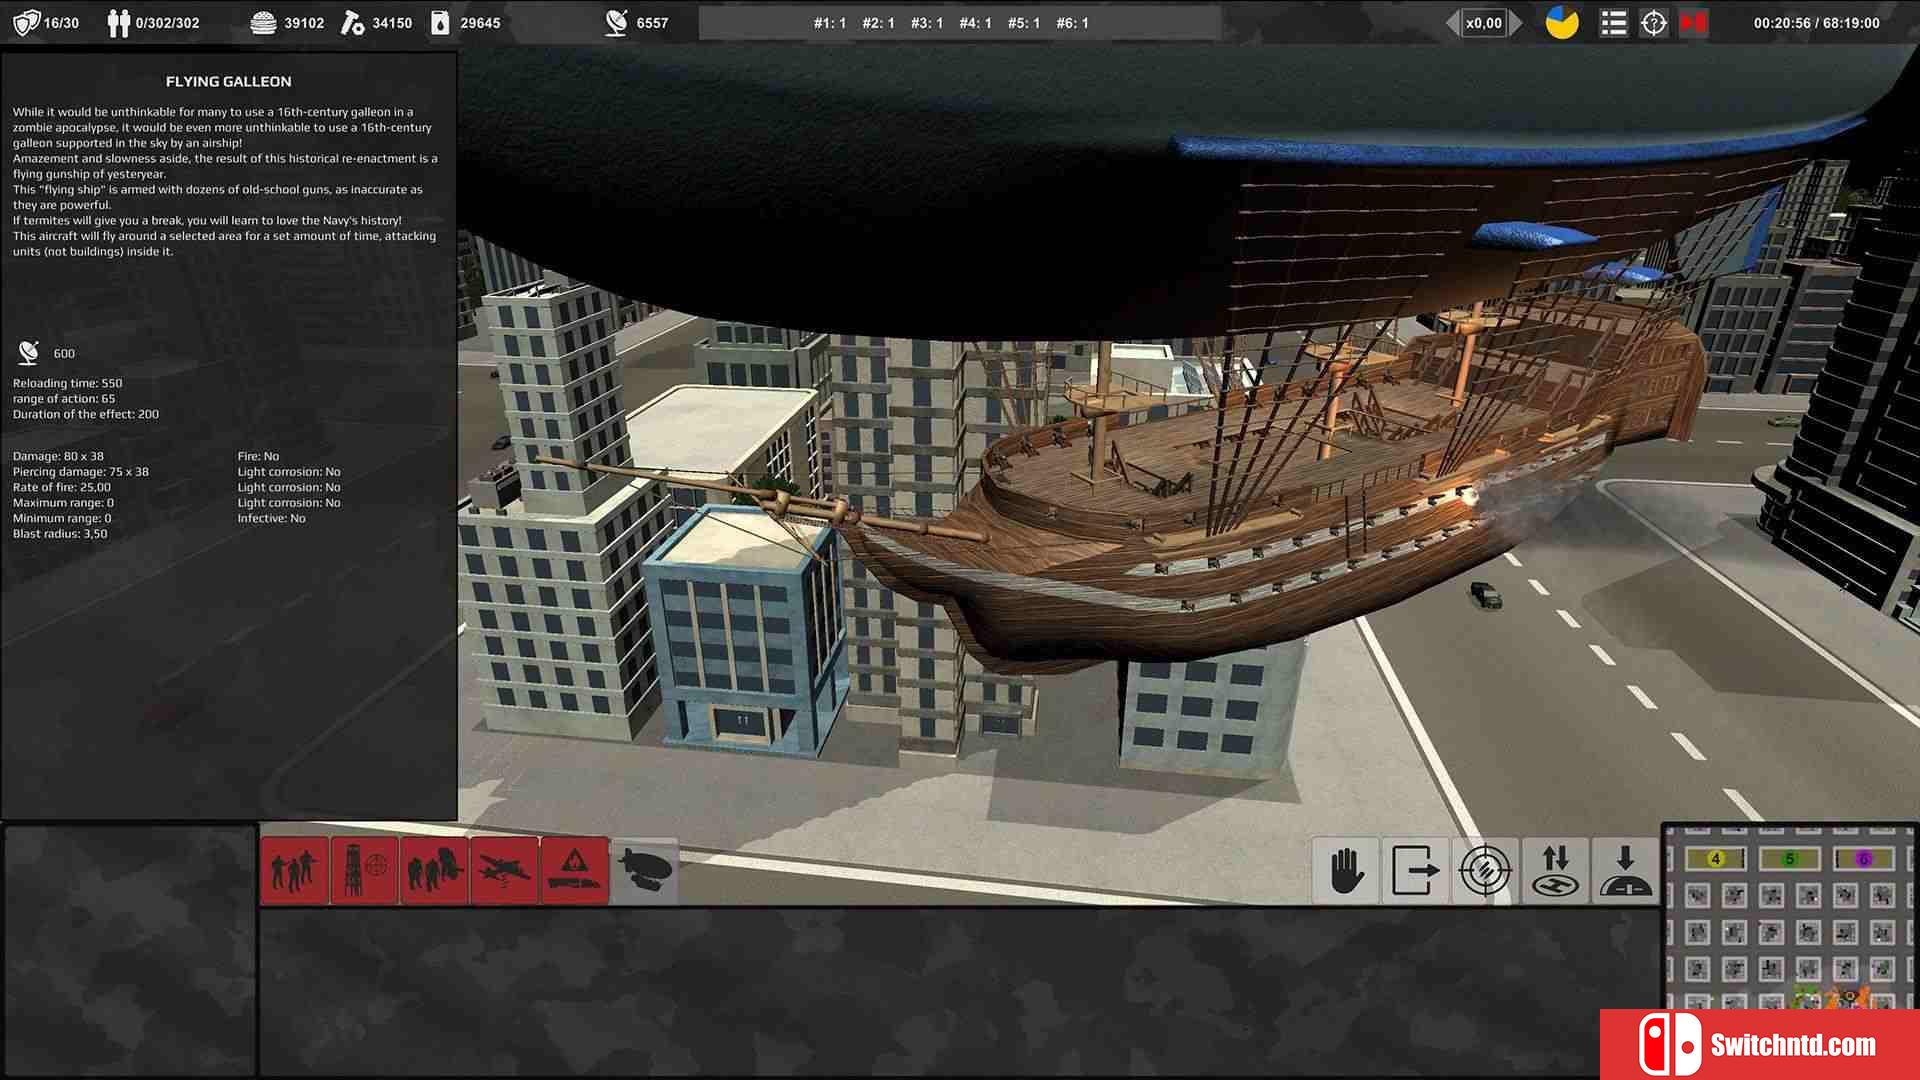
Task: Click the FLYING GALLEON title text
Action: [x=229, y=81]
